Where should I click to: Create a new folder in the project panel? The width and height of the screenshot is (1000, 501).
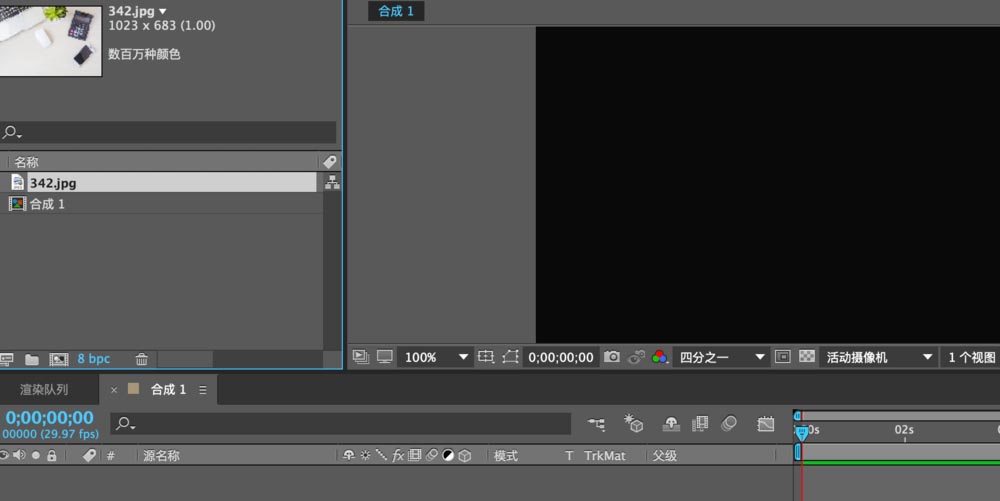pos(32,359)
